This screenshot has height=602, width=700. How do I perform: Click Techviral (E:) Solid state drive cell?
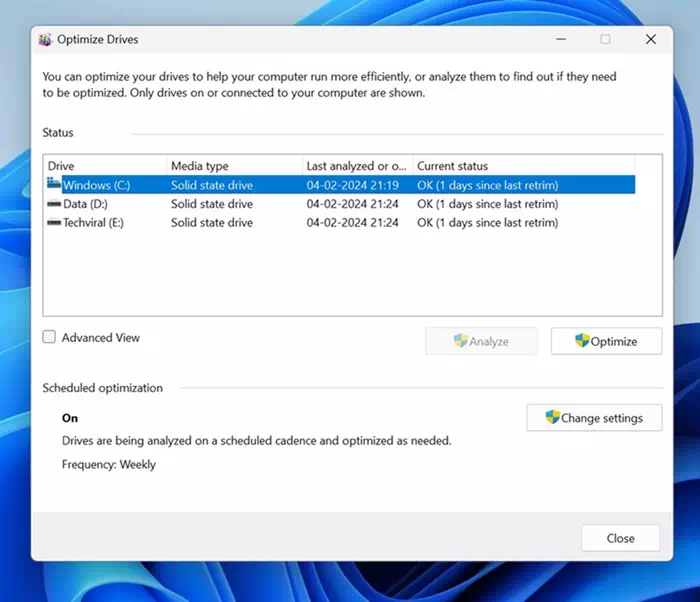click(x=212, y=222)
